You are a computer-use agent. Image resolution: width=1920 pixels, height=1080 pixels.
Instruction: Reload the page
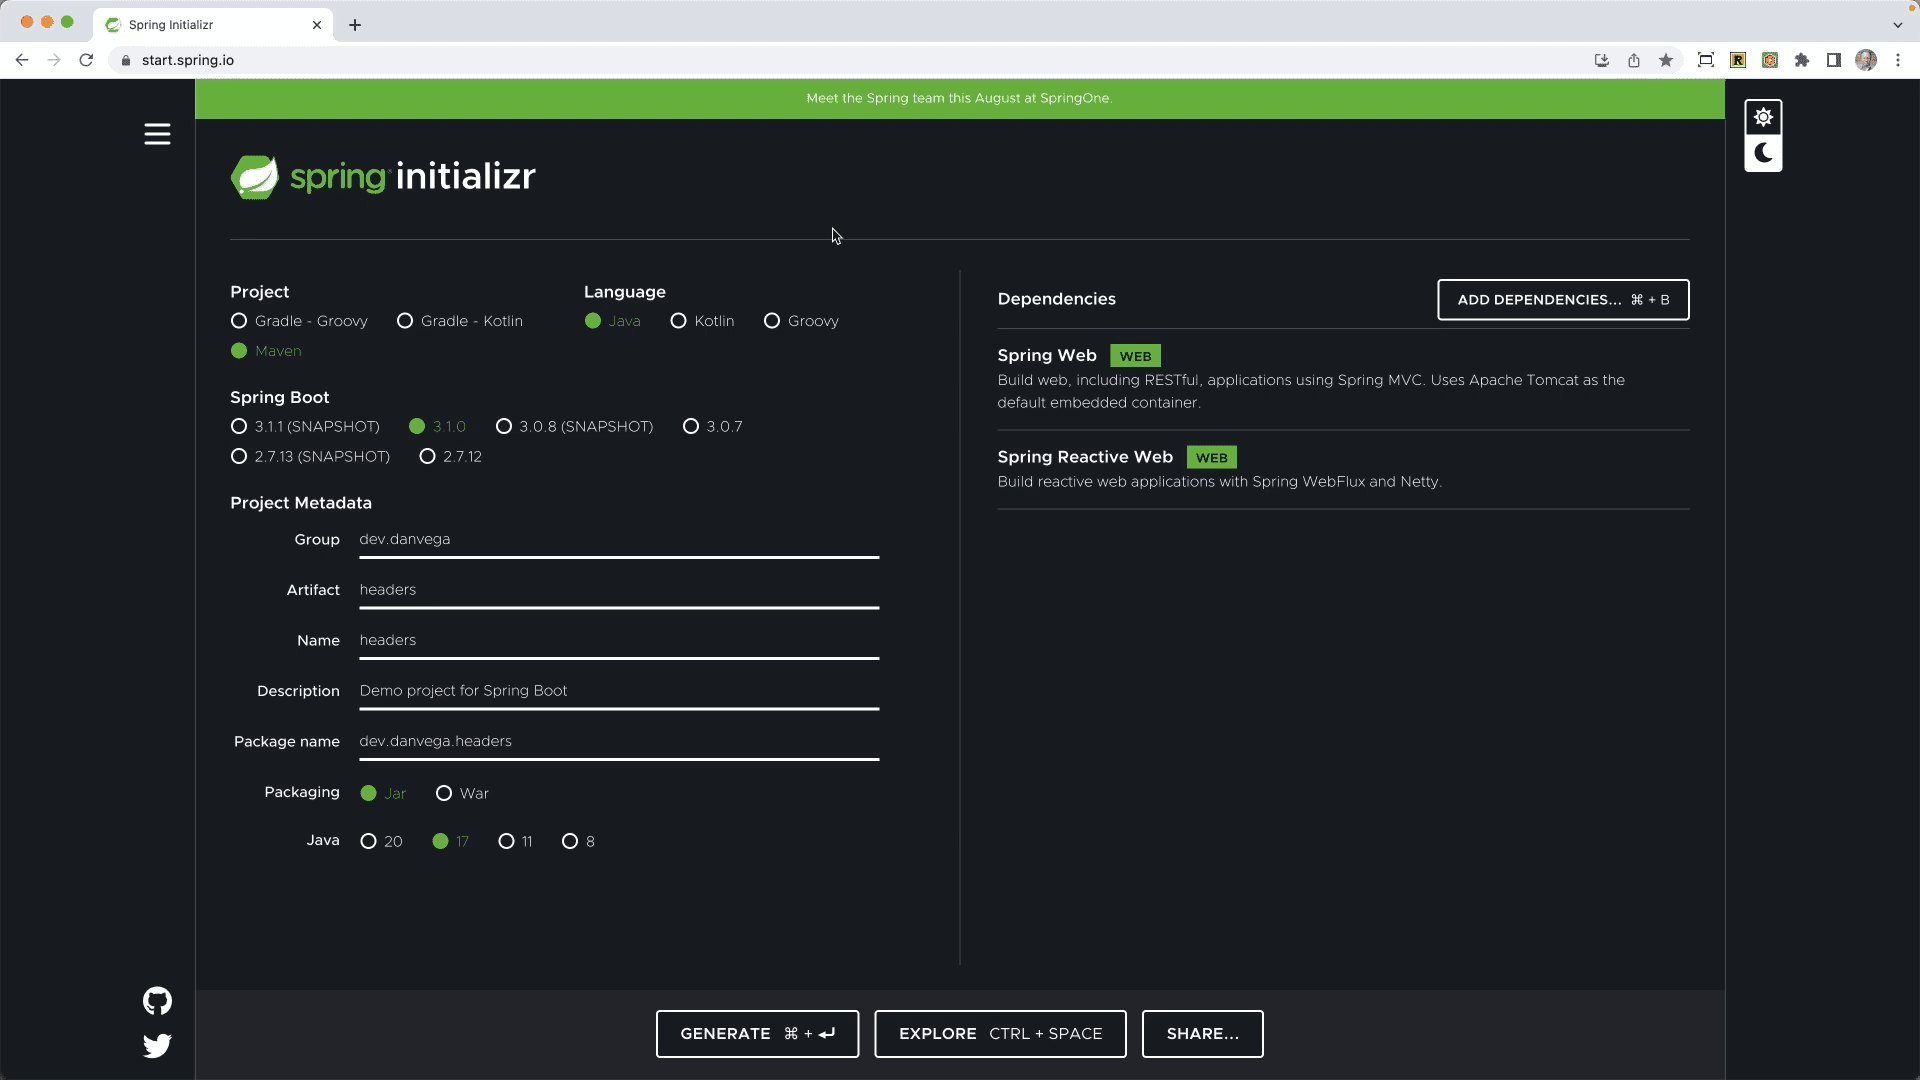[x=87, y=60]
